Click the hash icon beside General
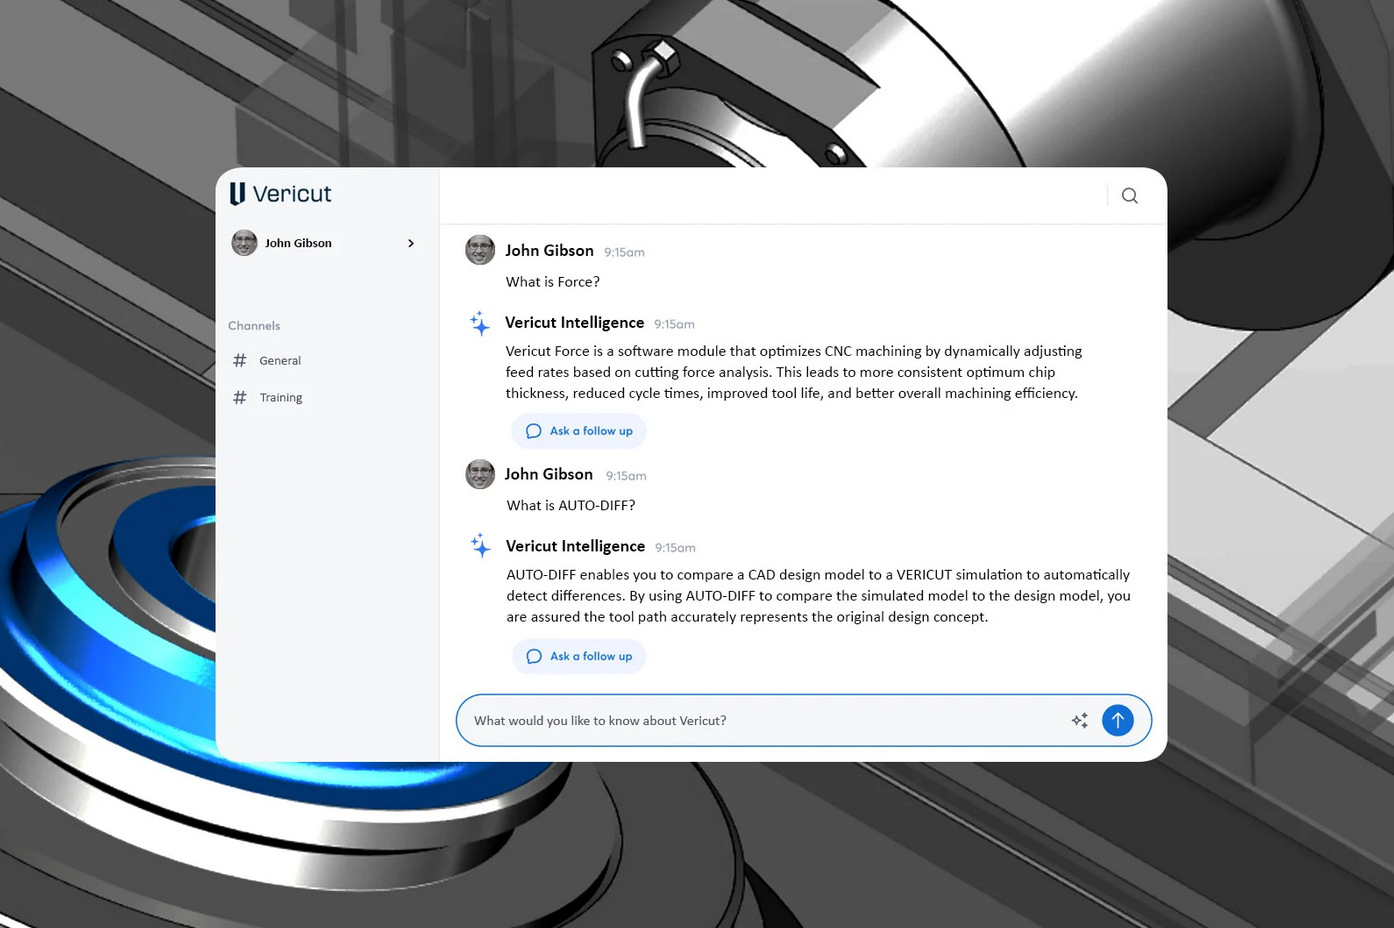The height and width of the screenshot is (928, 1394). (240, 360)
